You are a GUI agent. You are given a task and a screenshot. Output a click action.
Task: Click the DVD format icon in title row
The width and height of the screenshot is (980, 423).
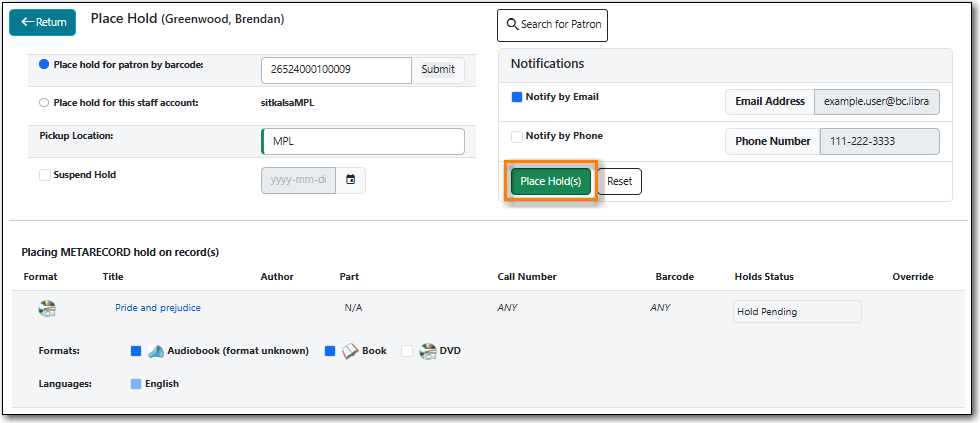[x=47, y=308]
